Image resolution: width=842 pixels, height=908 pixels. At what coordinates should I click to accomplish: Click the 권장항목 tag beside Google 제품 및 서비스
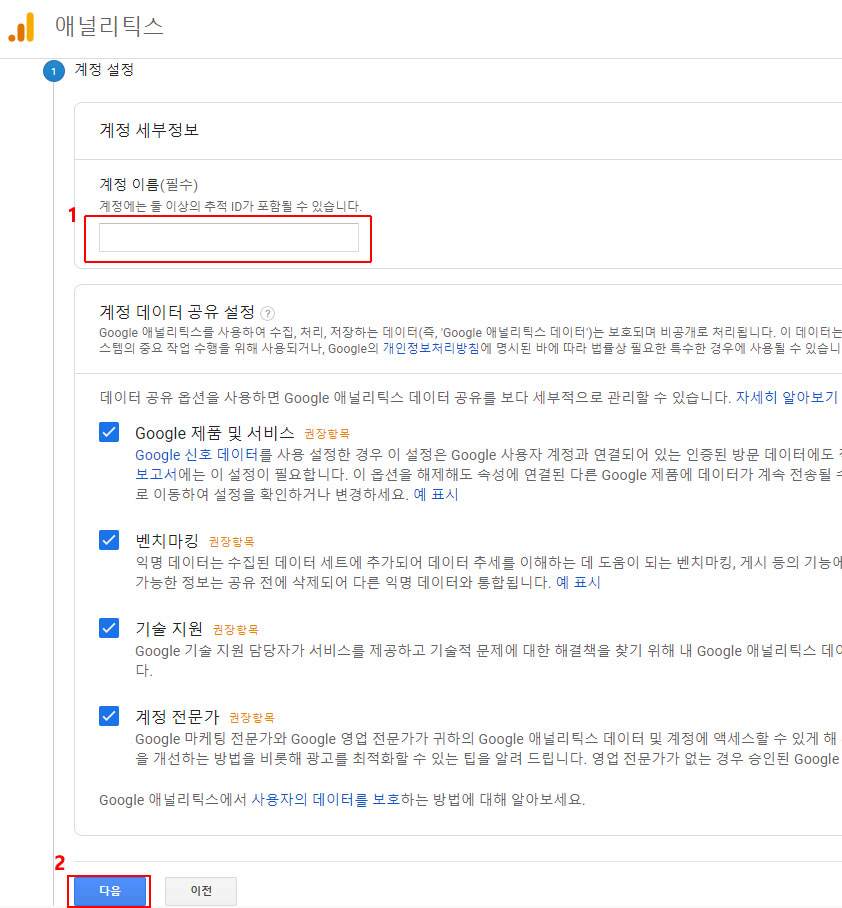pos(327,434)
